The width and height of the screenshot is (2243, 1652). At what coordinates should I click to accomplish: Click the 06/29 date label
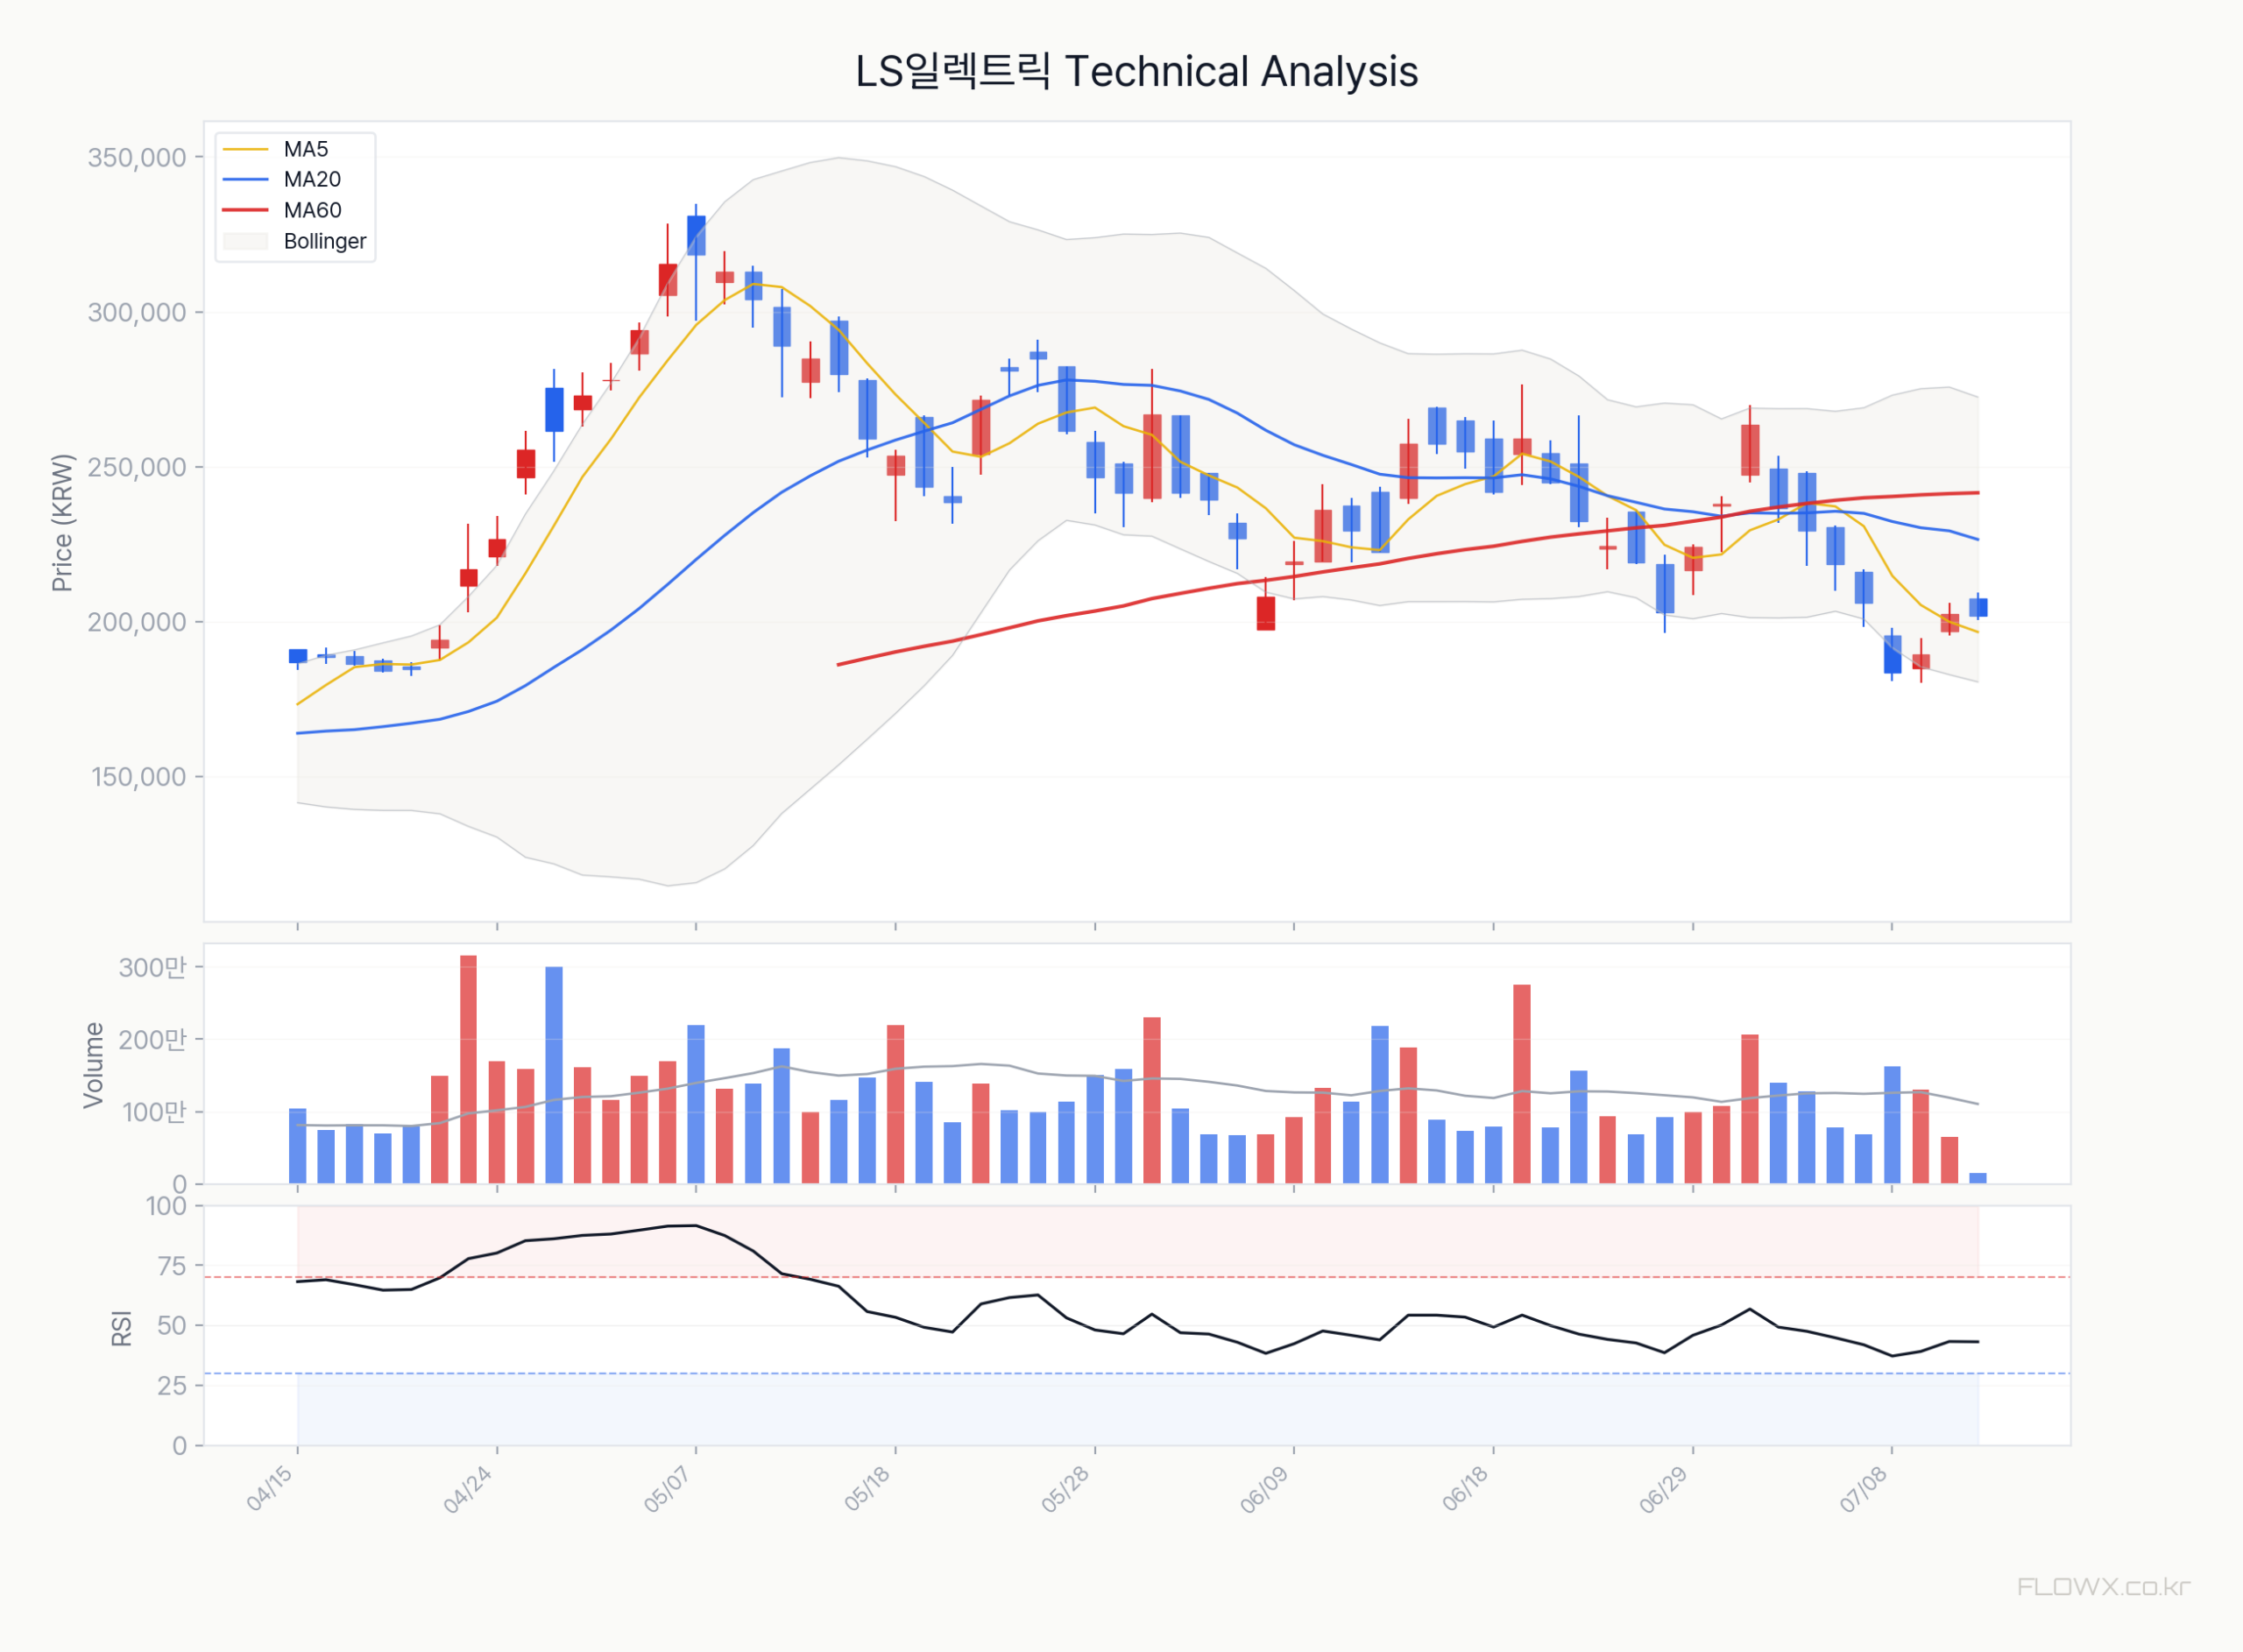[x=1664, y=1490]
